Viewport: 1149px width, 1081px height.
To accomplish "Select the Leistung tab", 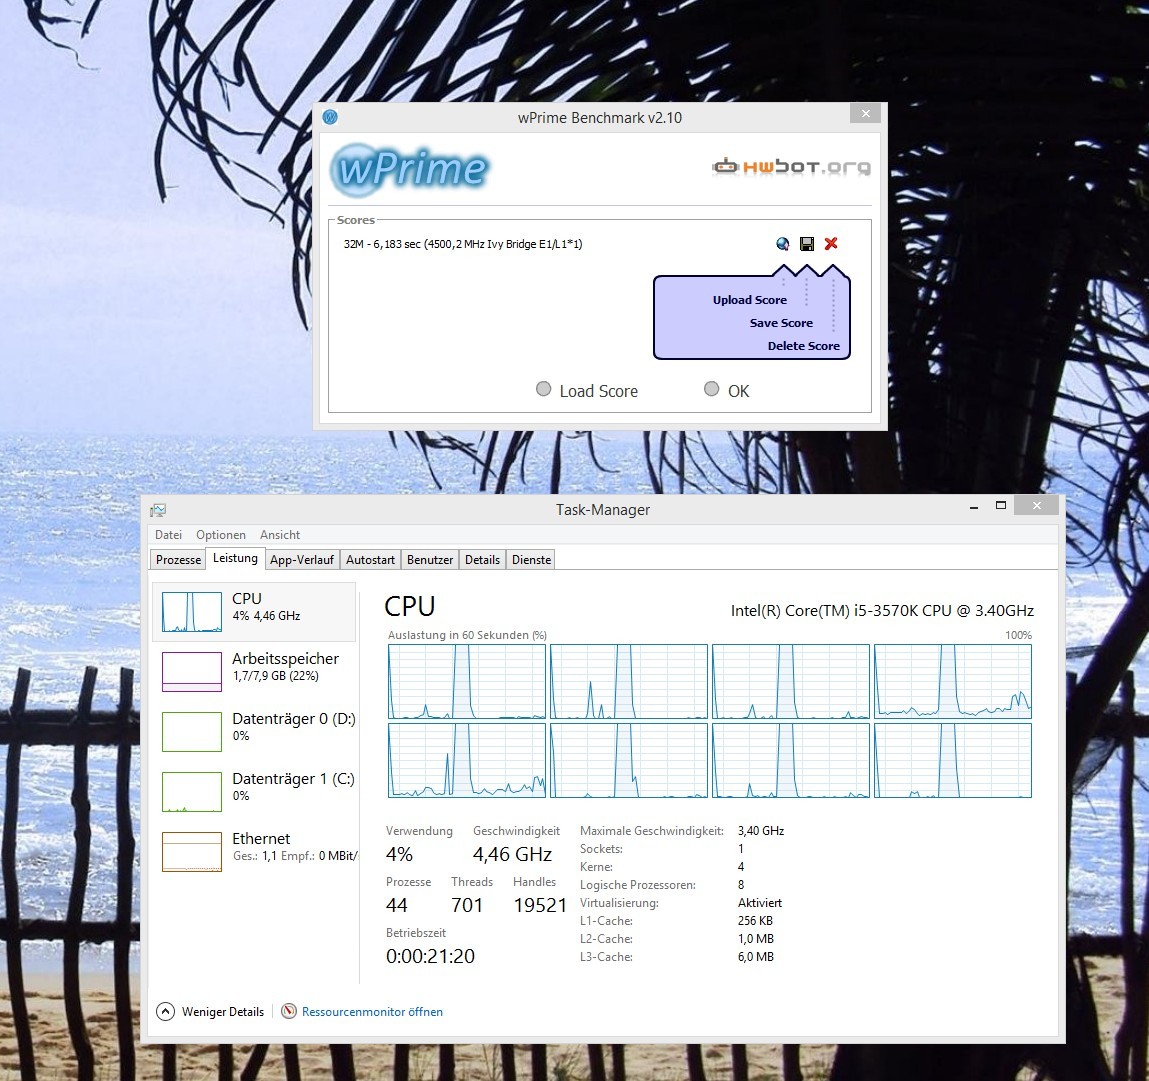I will coord(235,558).
